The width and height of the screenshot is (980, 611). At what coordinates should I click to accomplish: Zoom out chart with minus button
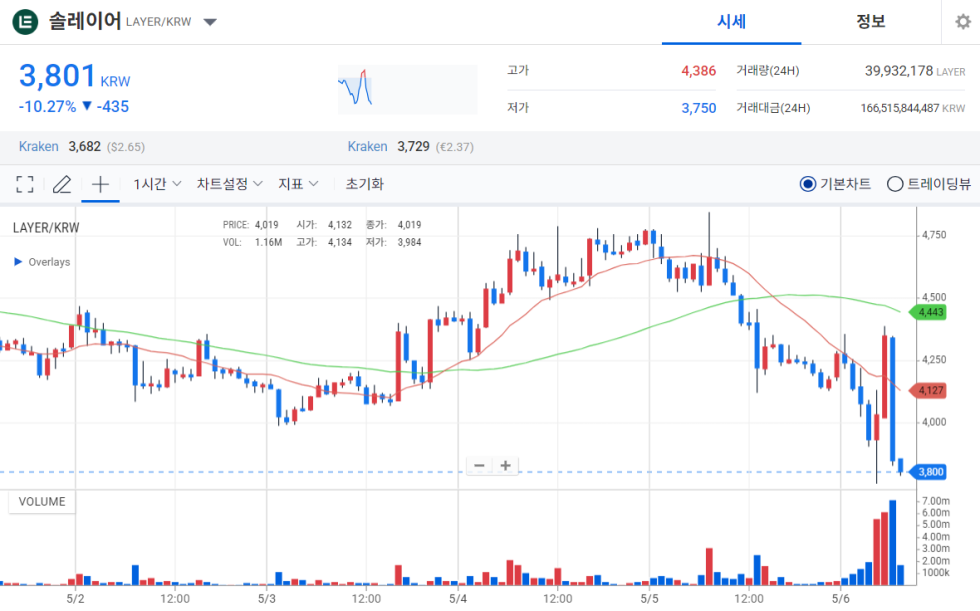click(480, 465)
